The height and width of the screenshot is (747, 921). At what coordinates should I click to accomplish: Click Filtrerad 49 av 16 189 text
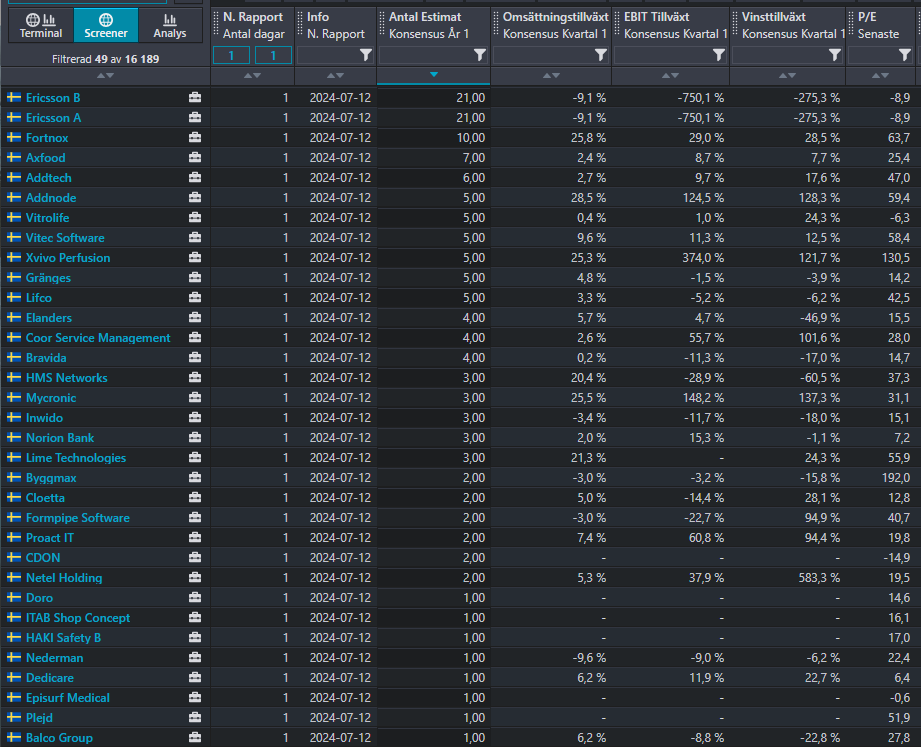(x=105, y=59)
